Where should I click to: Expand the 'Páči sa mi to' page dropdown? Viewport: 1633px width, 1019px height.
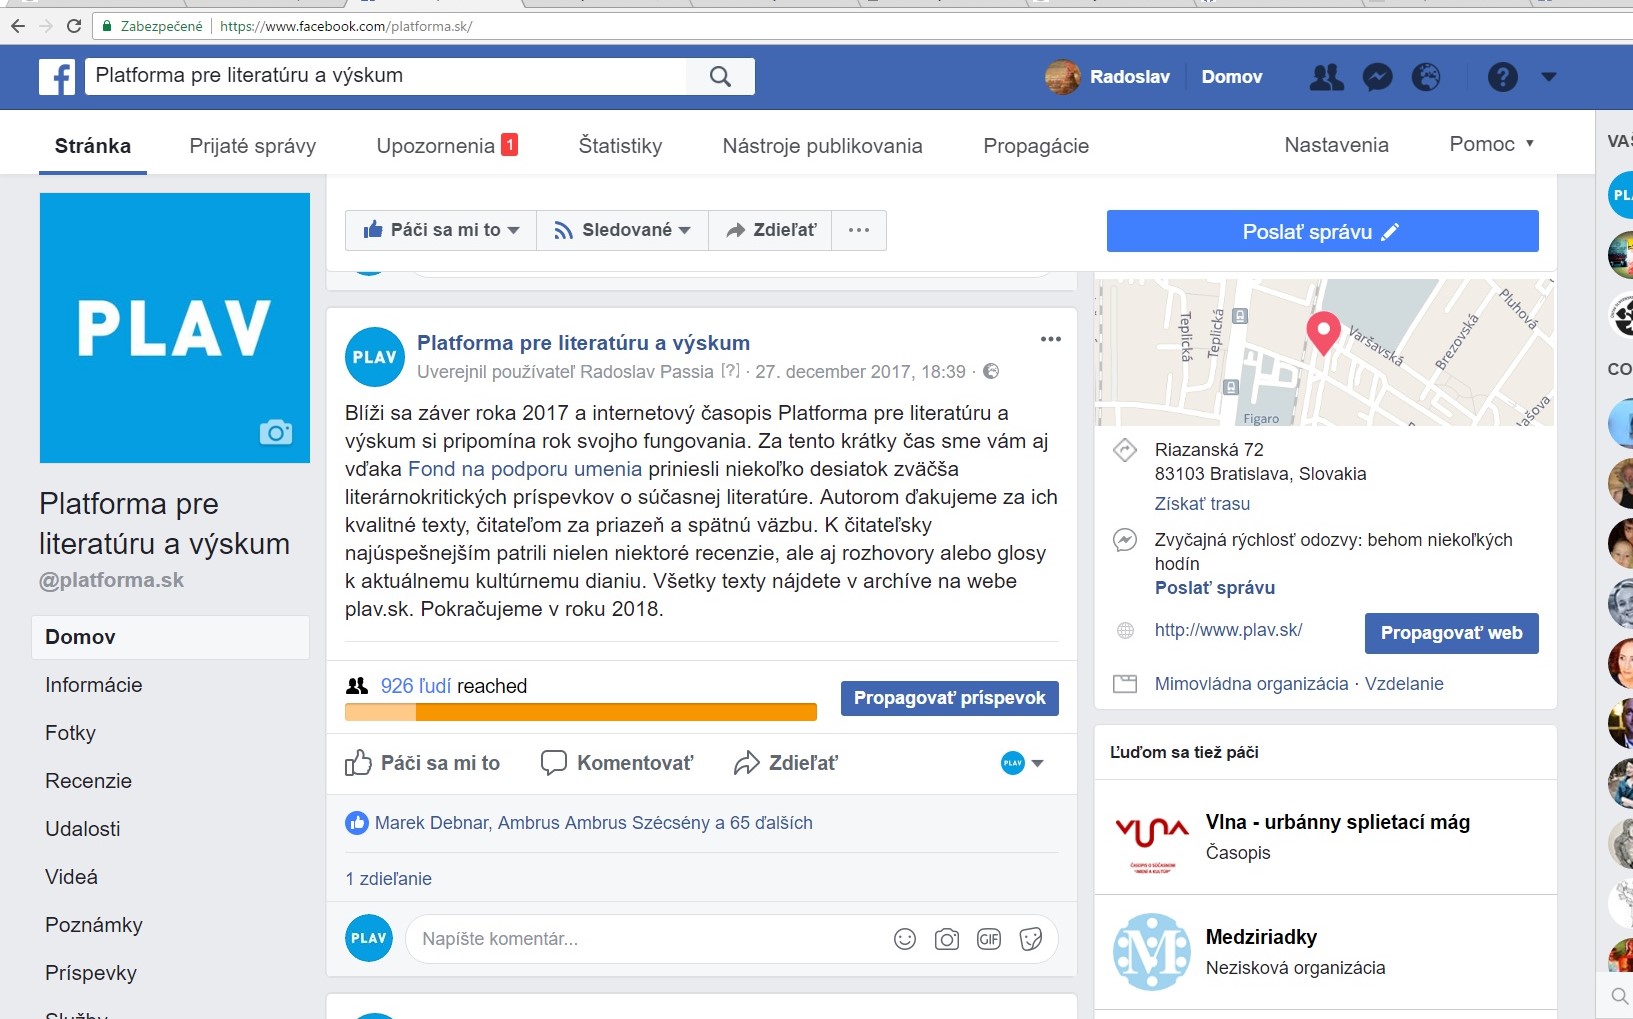coord(441,230)
